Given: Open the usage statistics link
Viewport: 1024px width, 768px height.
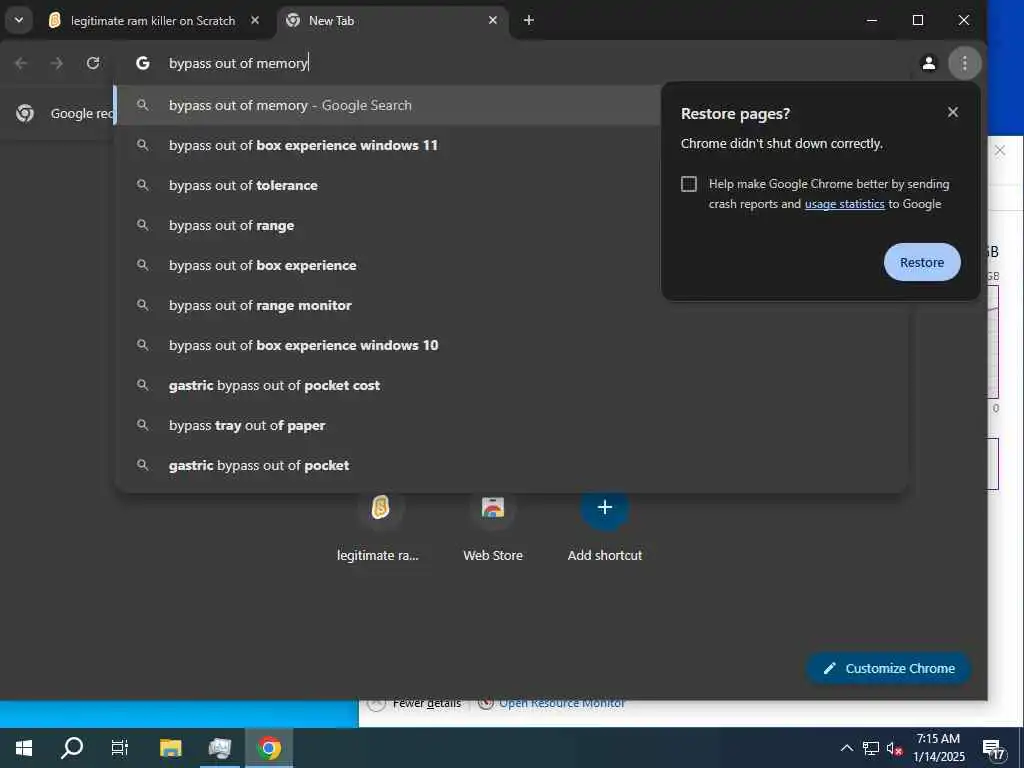Looking at the screenshot, I should pyautogui.click(x=844, y=204).
